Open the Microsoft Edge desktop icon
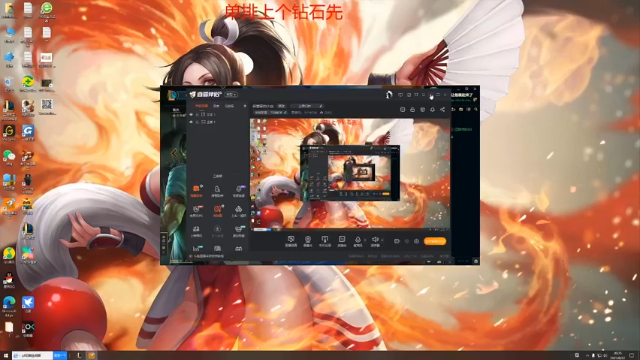Viewport: 640px width, 360px height. pyautogui.click(x=9, y=306)
